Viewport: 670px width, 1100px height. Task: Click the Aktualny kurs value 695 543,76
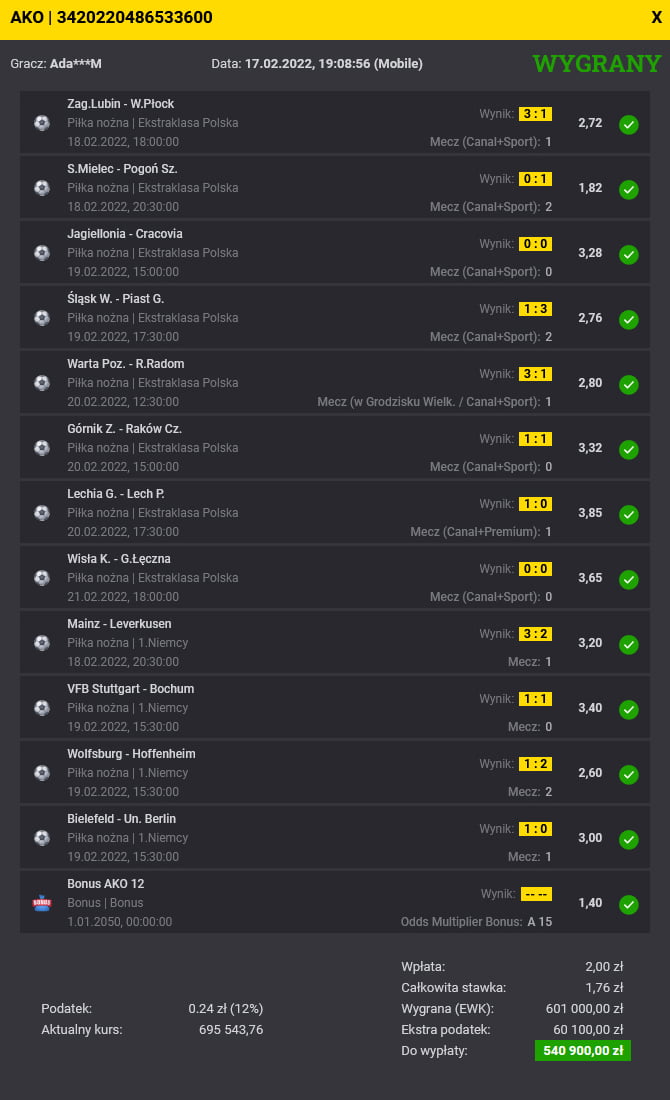pos(231,1029)
